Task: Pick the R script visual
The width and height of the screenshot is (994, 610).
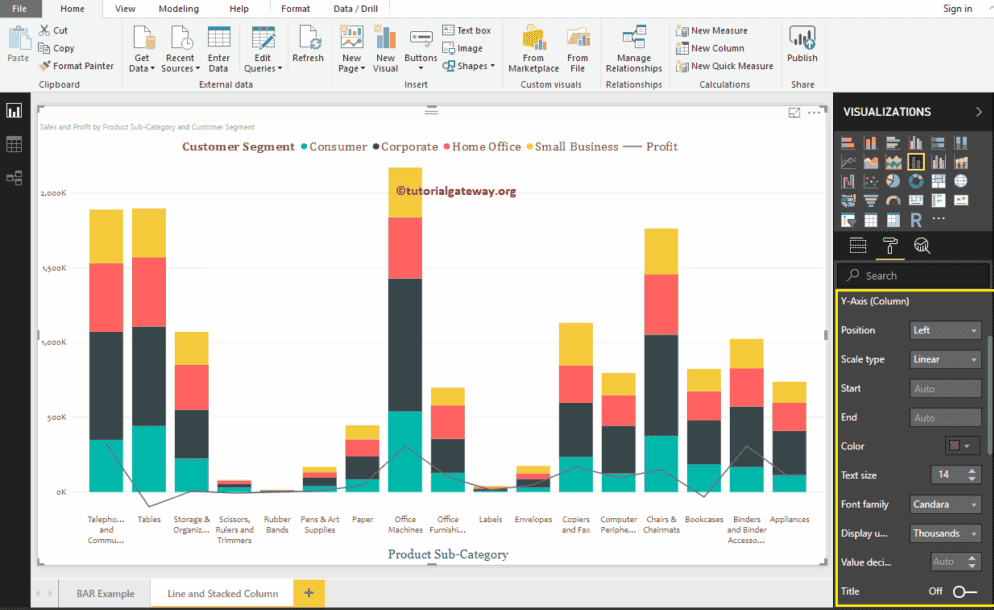Action: click(x=916, y=219)
